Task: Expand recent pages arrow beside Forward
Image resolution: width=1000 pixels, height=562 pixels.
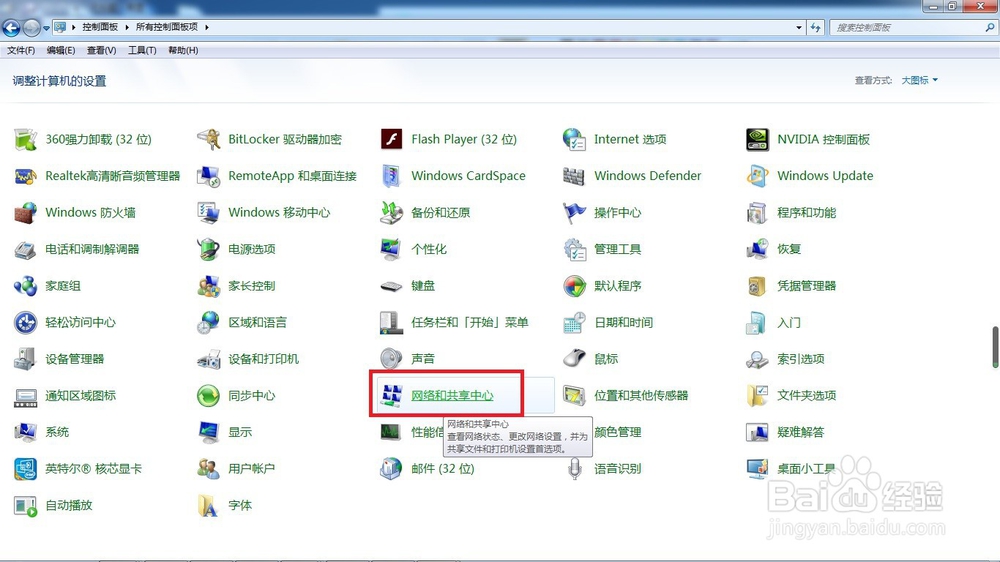Action: coord(46,28)
